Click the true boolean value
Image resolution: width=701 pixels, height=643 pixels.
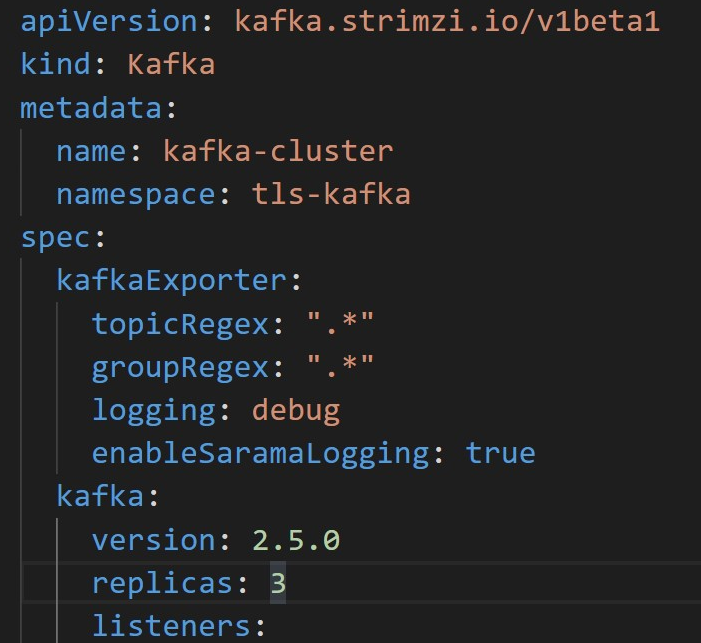point(500,453)
